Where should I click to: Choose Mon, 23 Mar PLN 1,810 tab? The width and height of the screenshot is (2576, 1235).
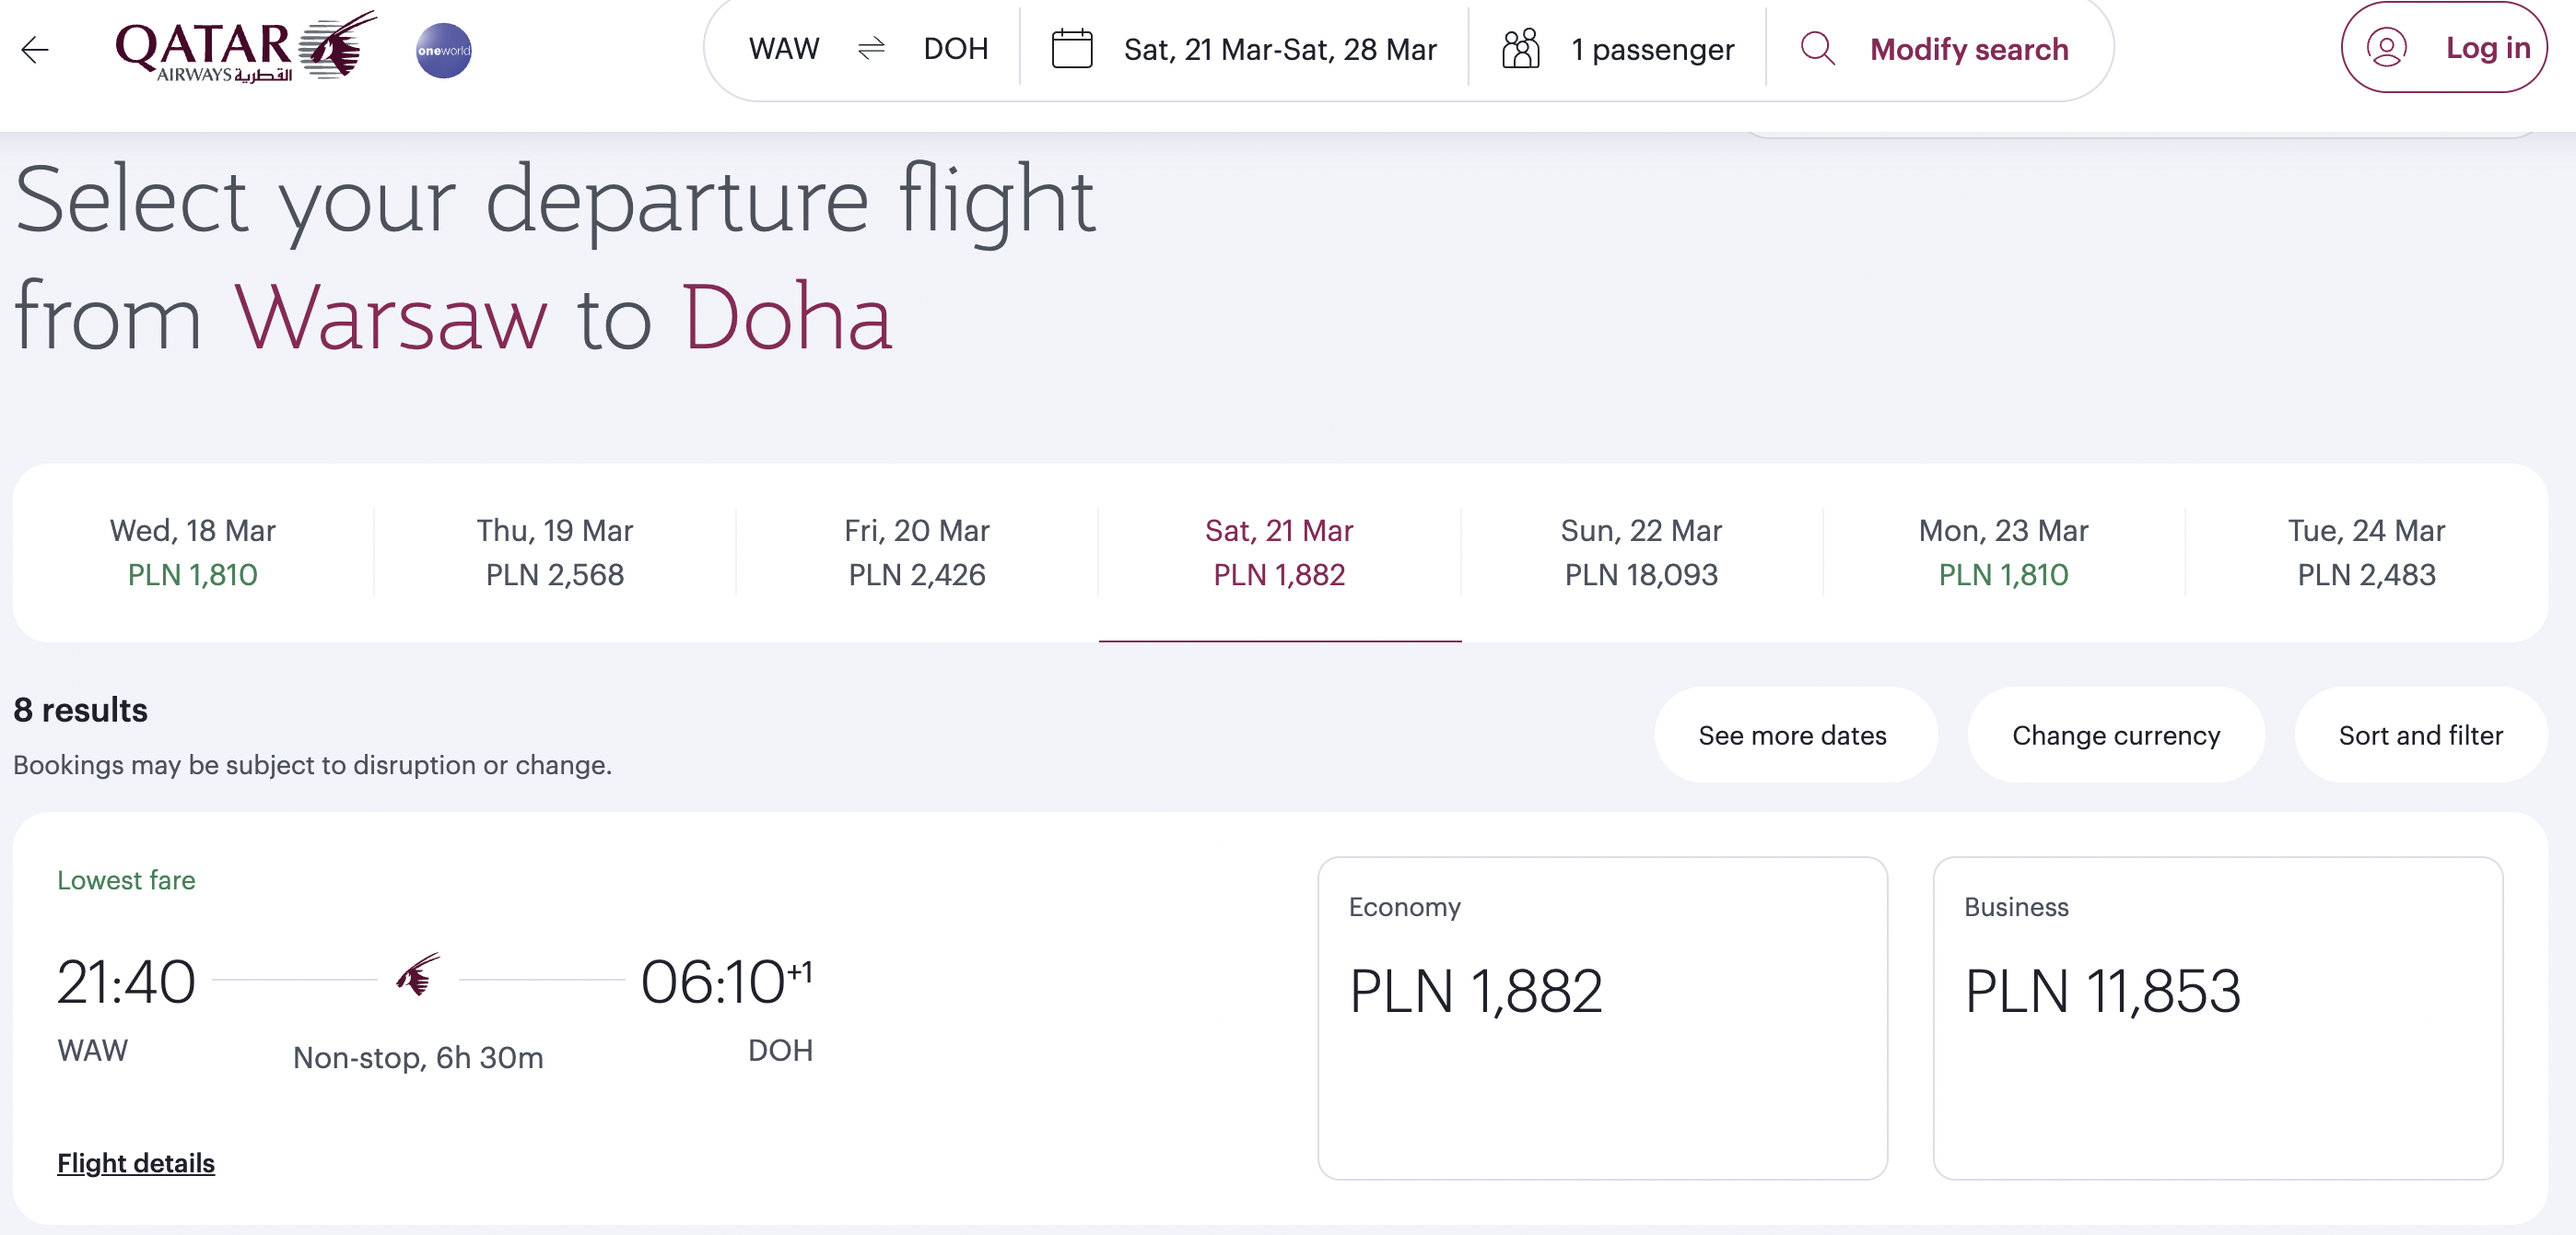tap(2003, 552)
